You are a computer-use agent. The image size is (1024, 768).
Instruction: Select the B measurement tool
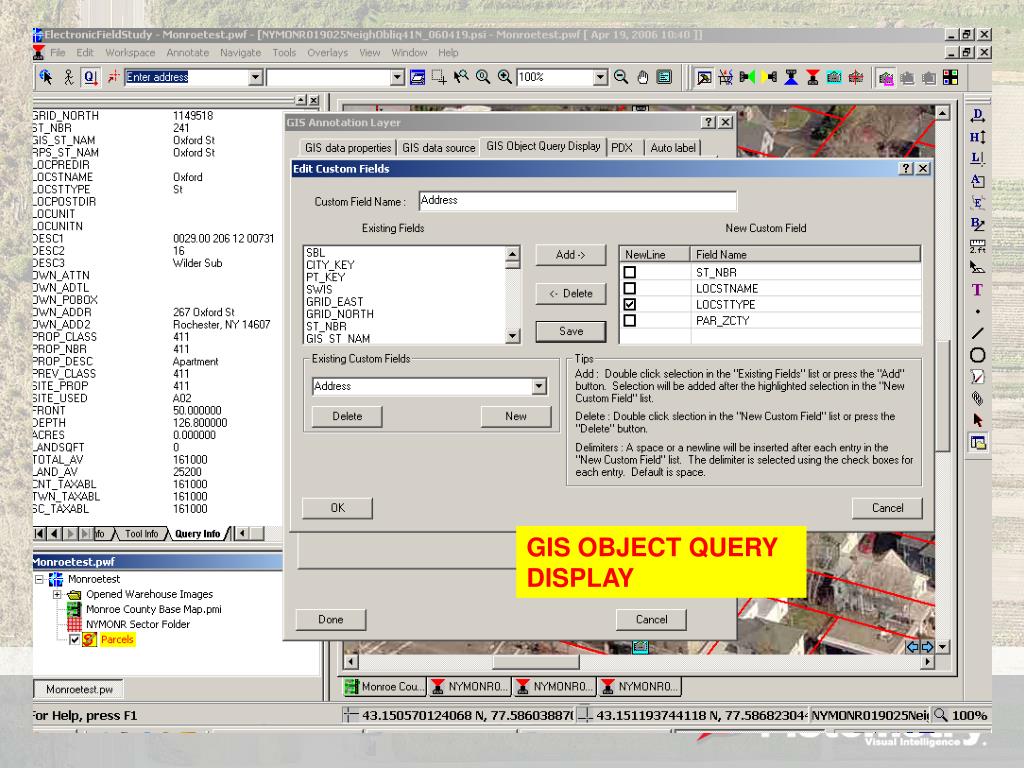click(977, 224)
